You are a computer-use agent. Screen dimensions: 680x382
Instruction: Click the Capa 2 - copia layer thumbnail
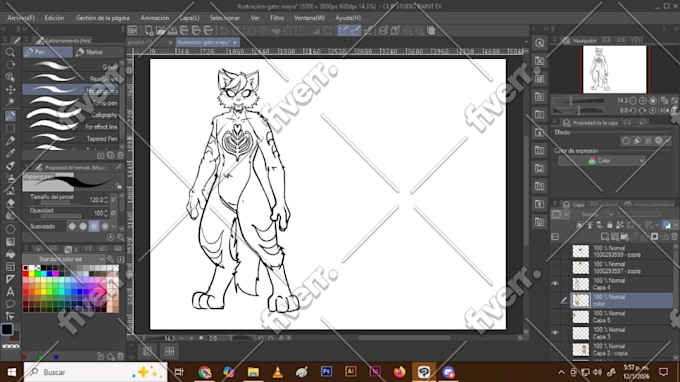pos(580,349)
